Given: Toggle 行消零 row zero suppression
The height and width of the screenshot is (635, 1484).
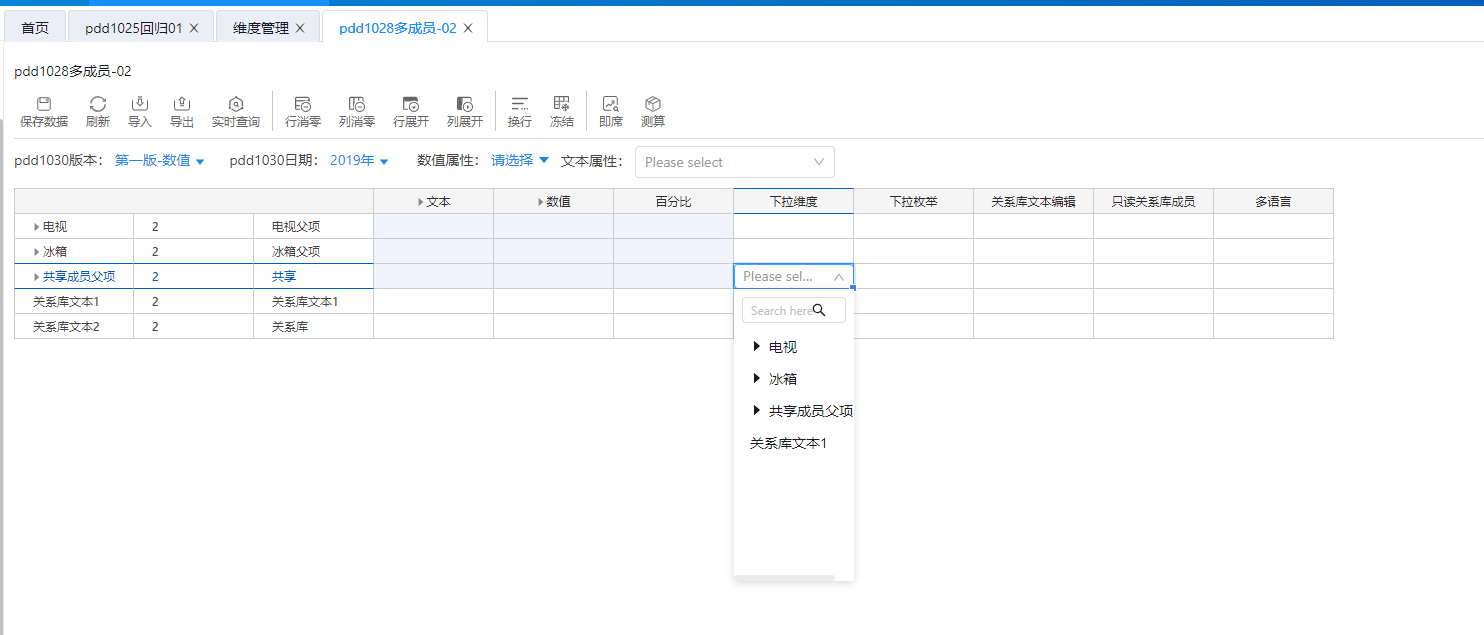Looking at the screenshot, I should tap(302, 104).
